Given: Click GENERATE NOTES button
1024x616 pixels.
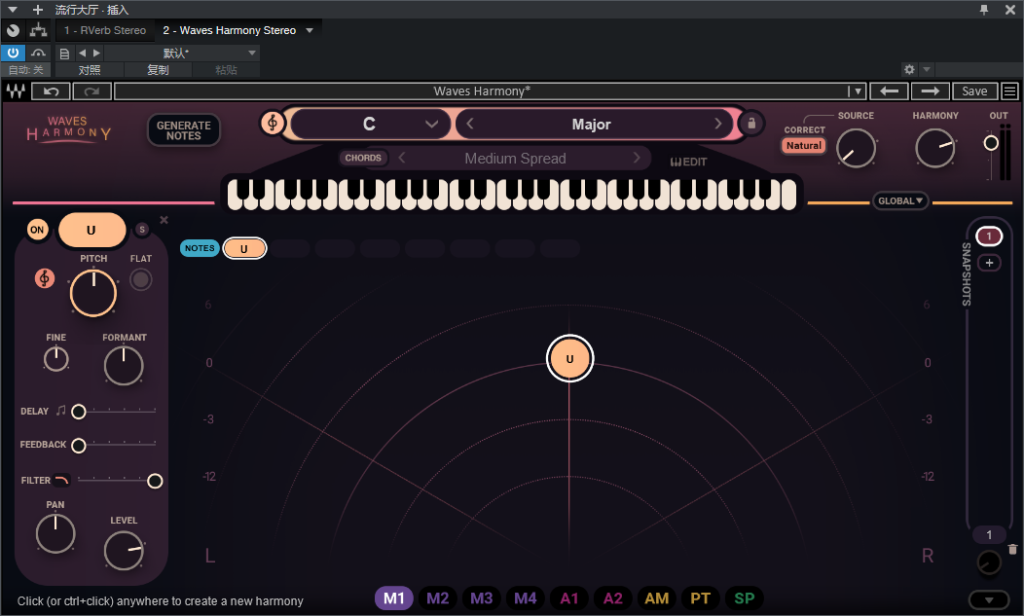Looking at the screenshot, I should (184, 130).
